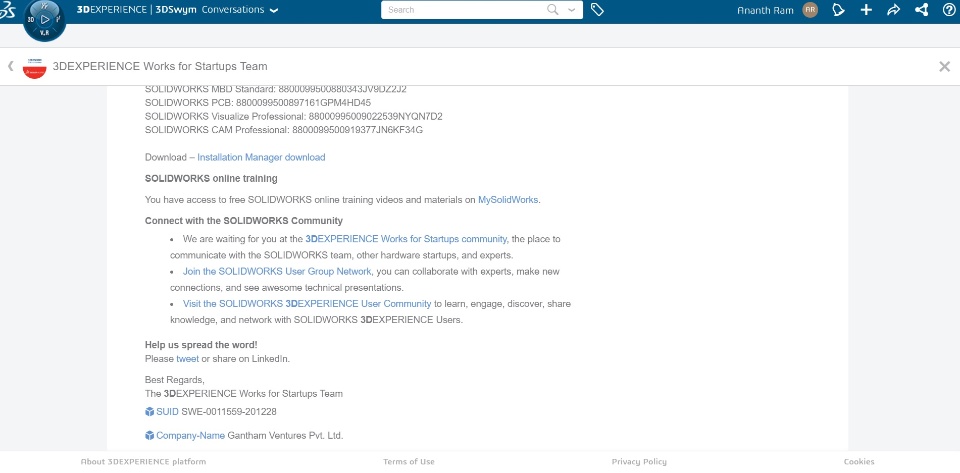This screenshot has width=960, height=473.
Task: Open the MySolidWorks link
Action: tap(508, 200)
